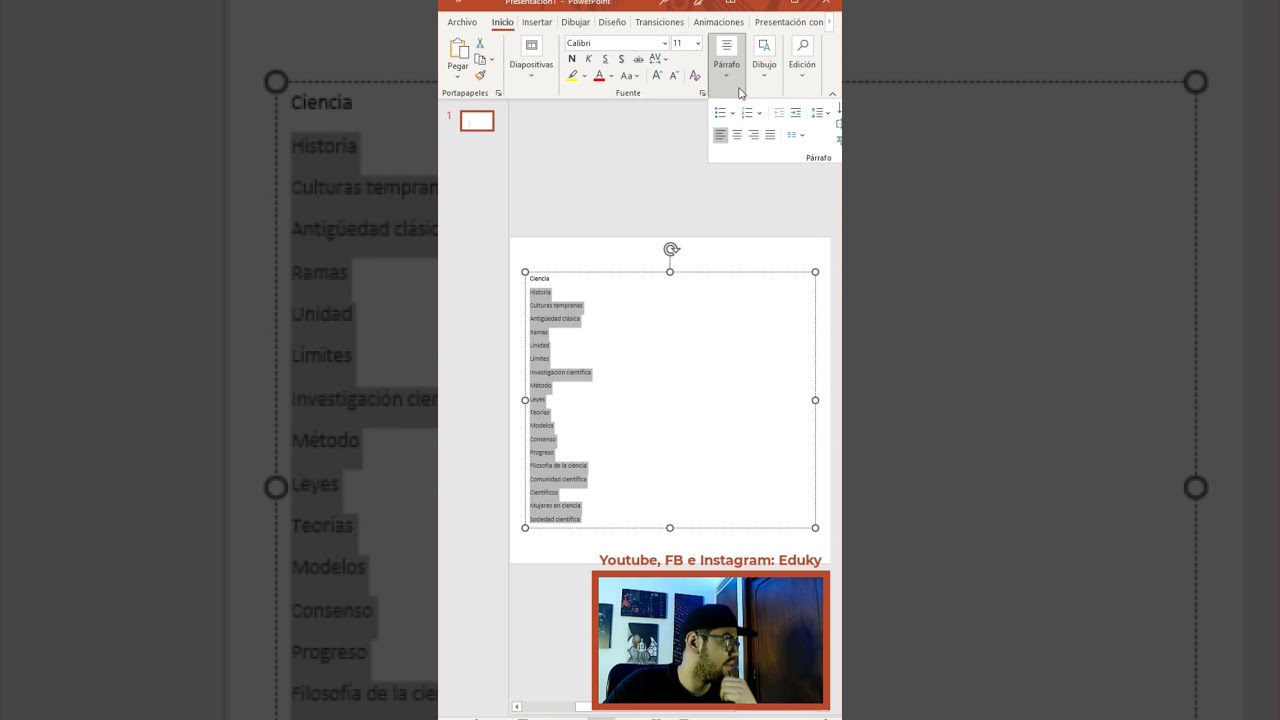Click the ribbon tabs scroll right arrow
The width and height of the screenshot is (1280, 720).
[830, 22]
